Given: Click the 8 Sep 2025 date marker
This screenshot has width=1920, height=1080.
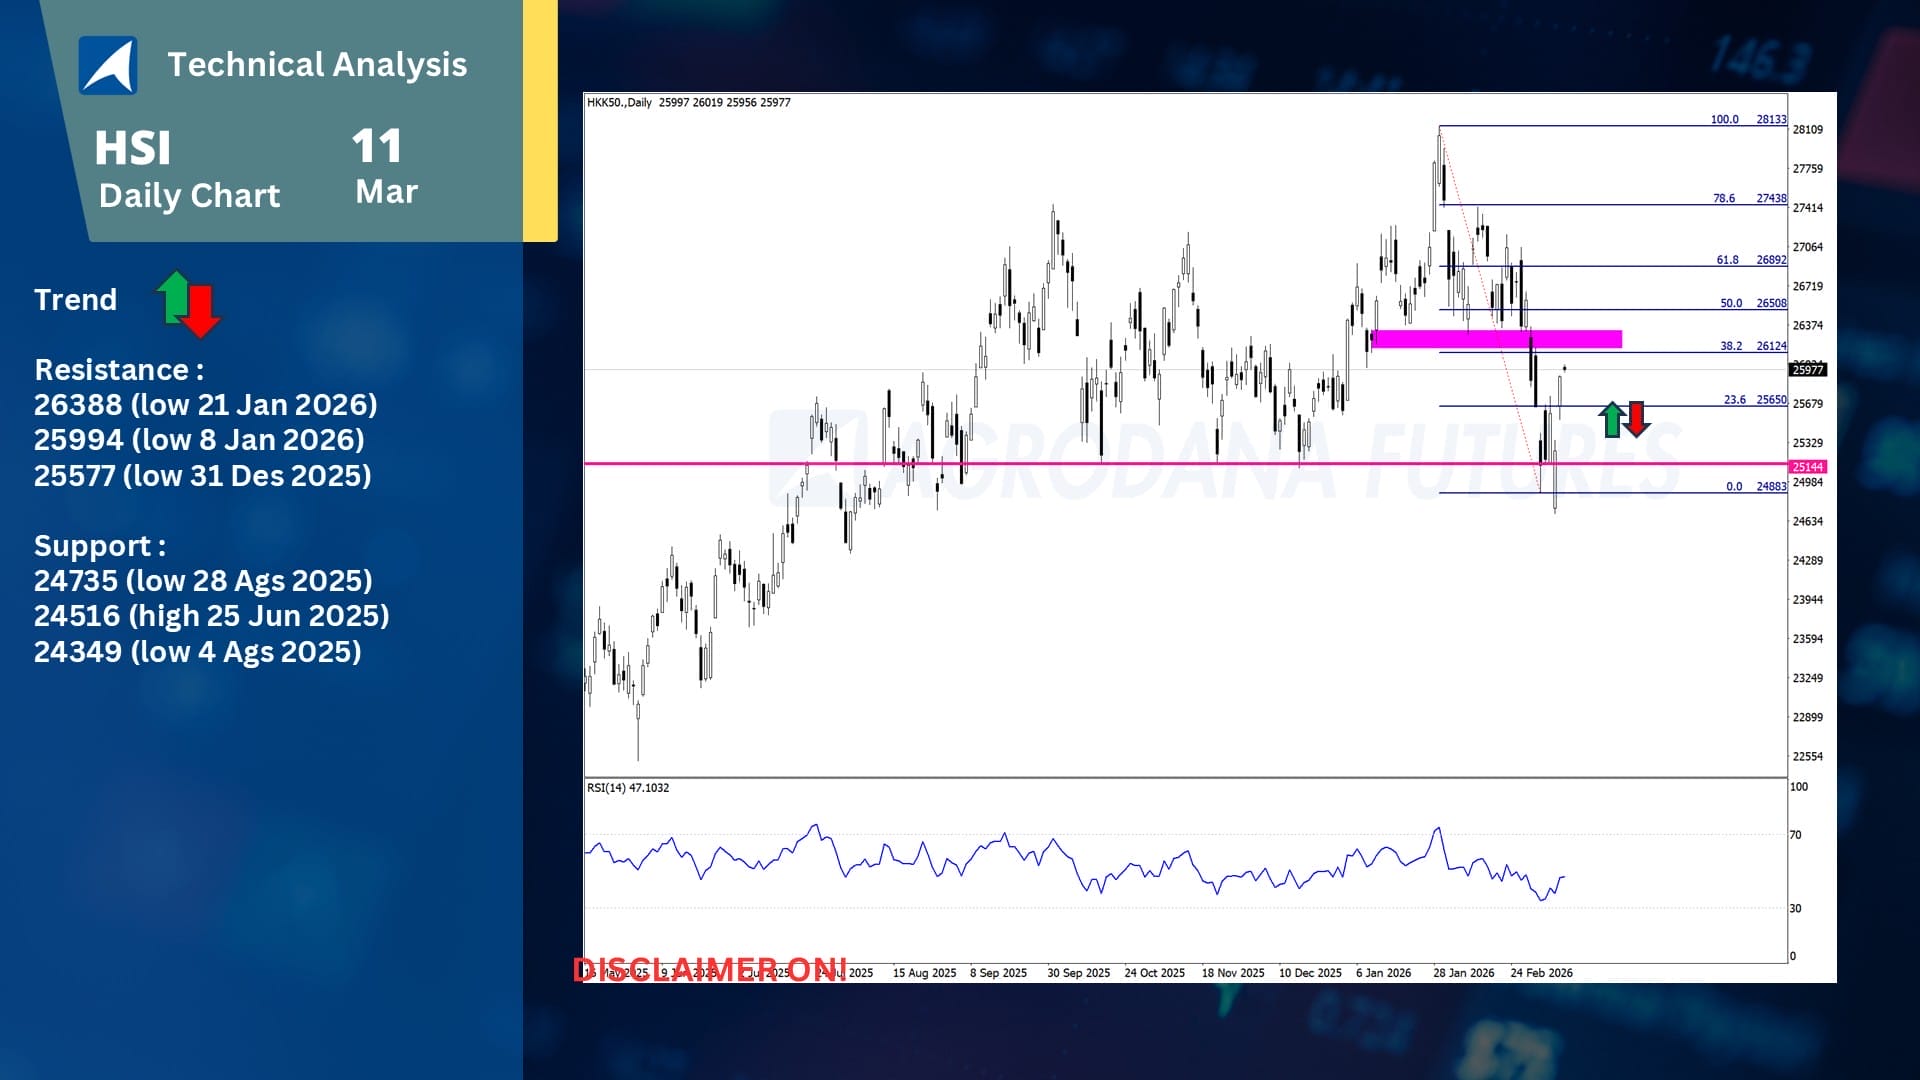Looking at the screenshot, I should 998,973.
